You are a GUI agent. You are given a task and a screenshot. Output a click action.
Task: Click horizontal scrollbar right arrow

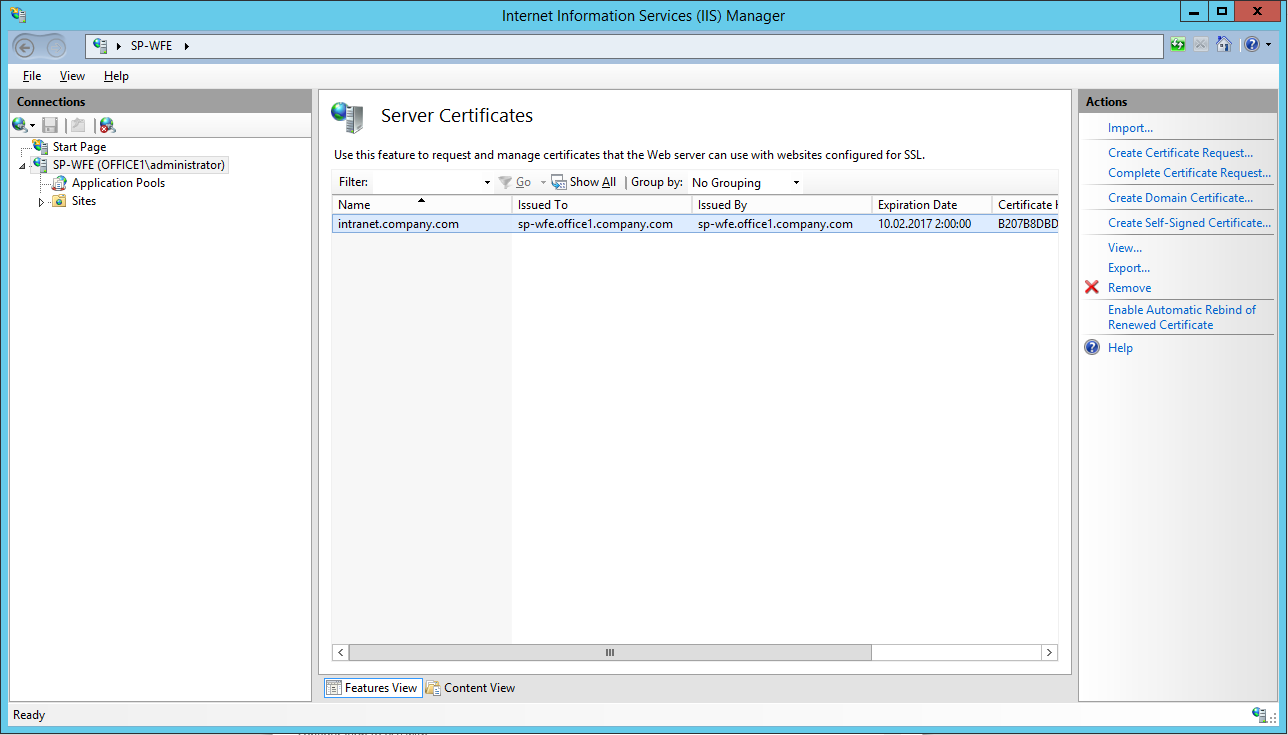1049,652
